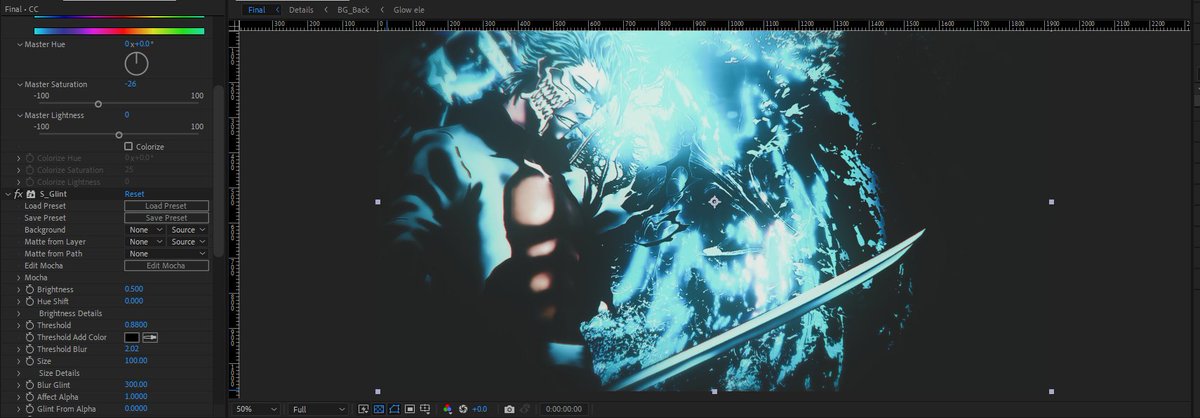The height and width of the screenshot is (418, 1200).
Task: Open the Full resolution dropdown
Action: [318, 409]
